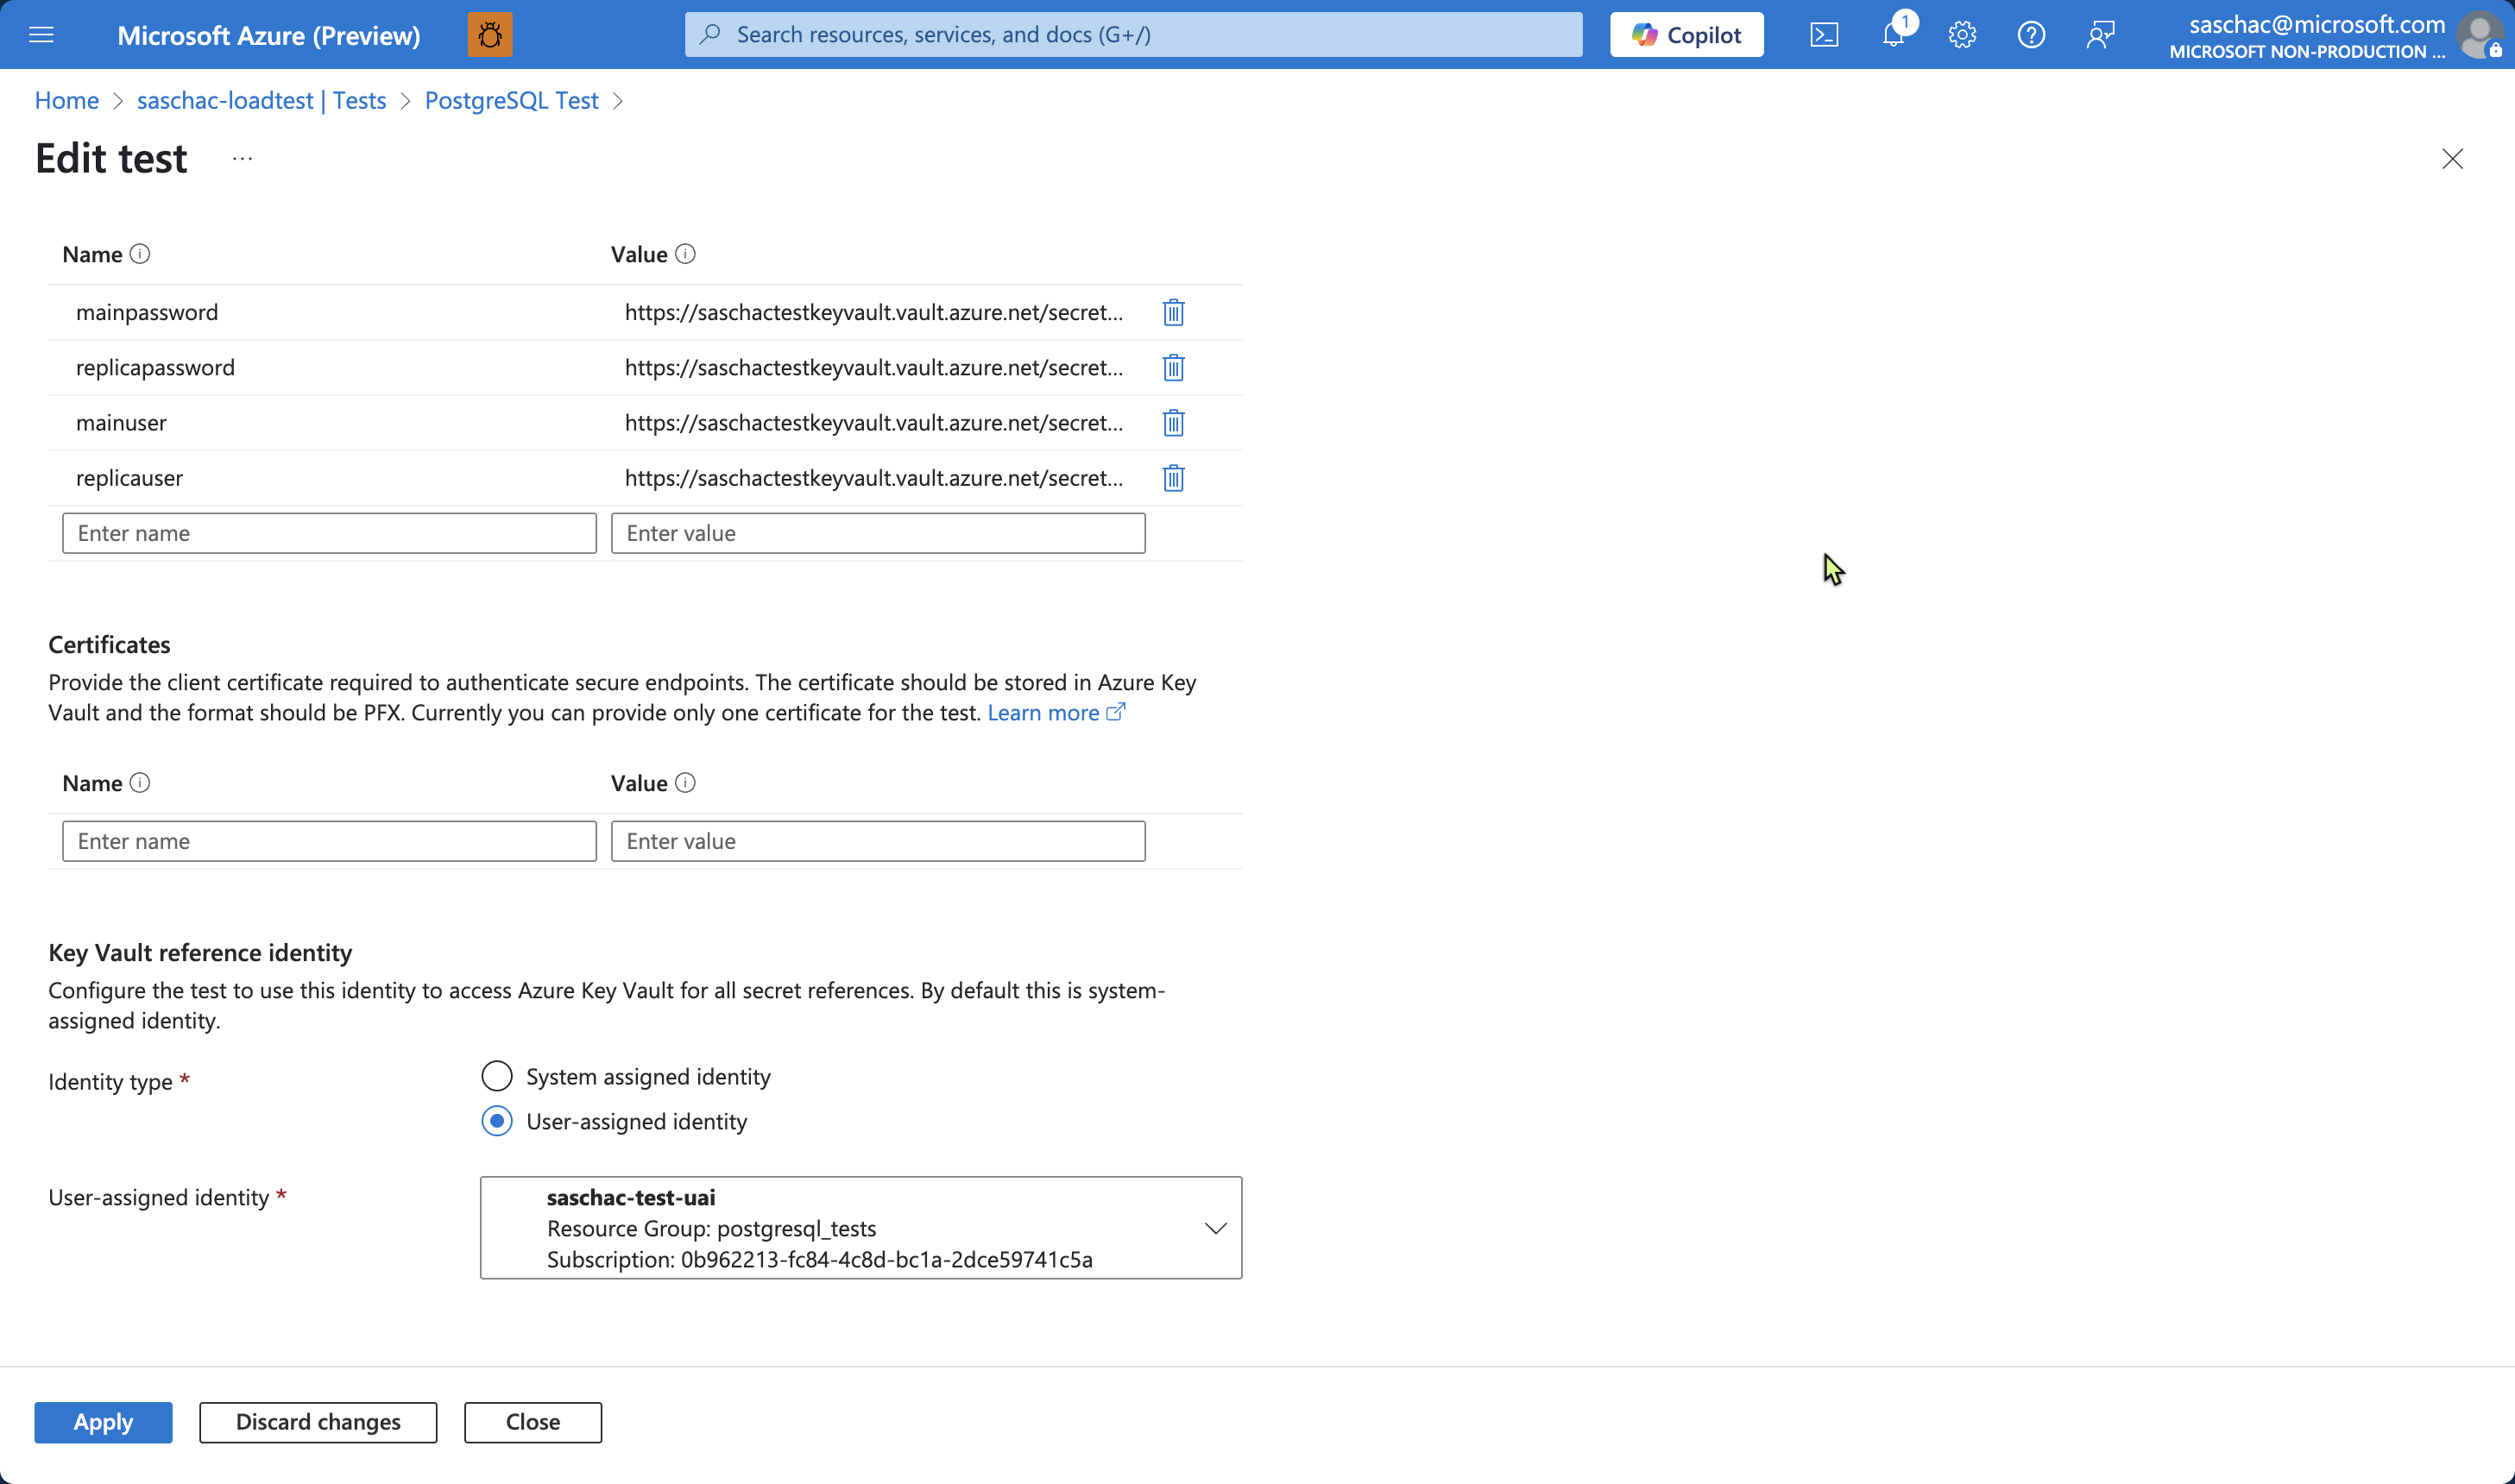The height and width of the screenshot is (1484, 2515).
Task: Go to Home breadcrumb
Action: [67, 100]
